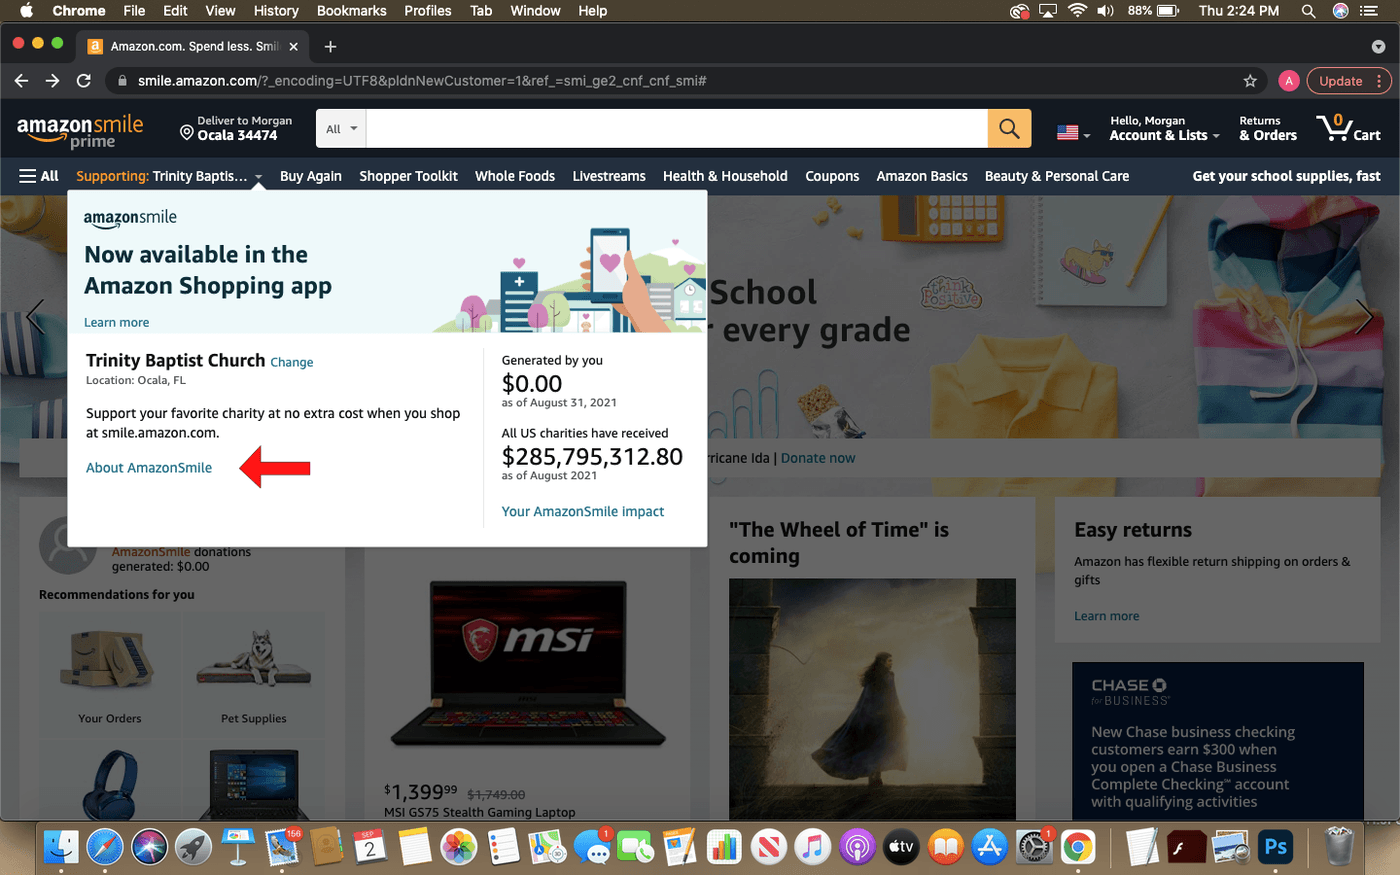
Task: Open the country flag language dropdown
Action: (1073, 132)
